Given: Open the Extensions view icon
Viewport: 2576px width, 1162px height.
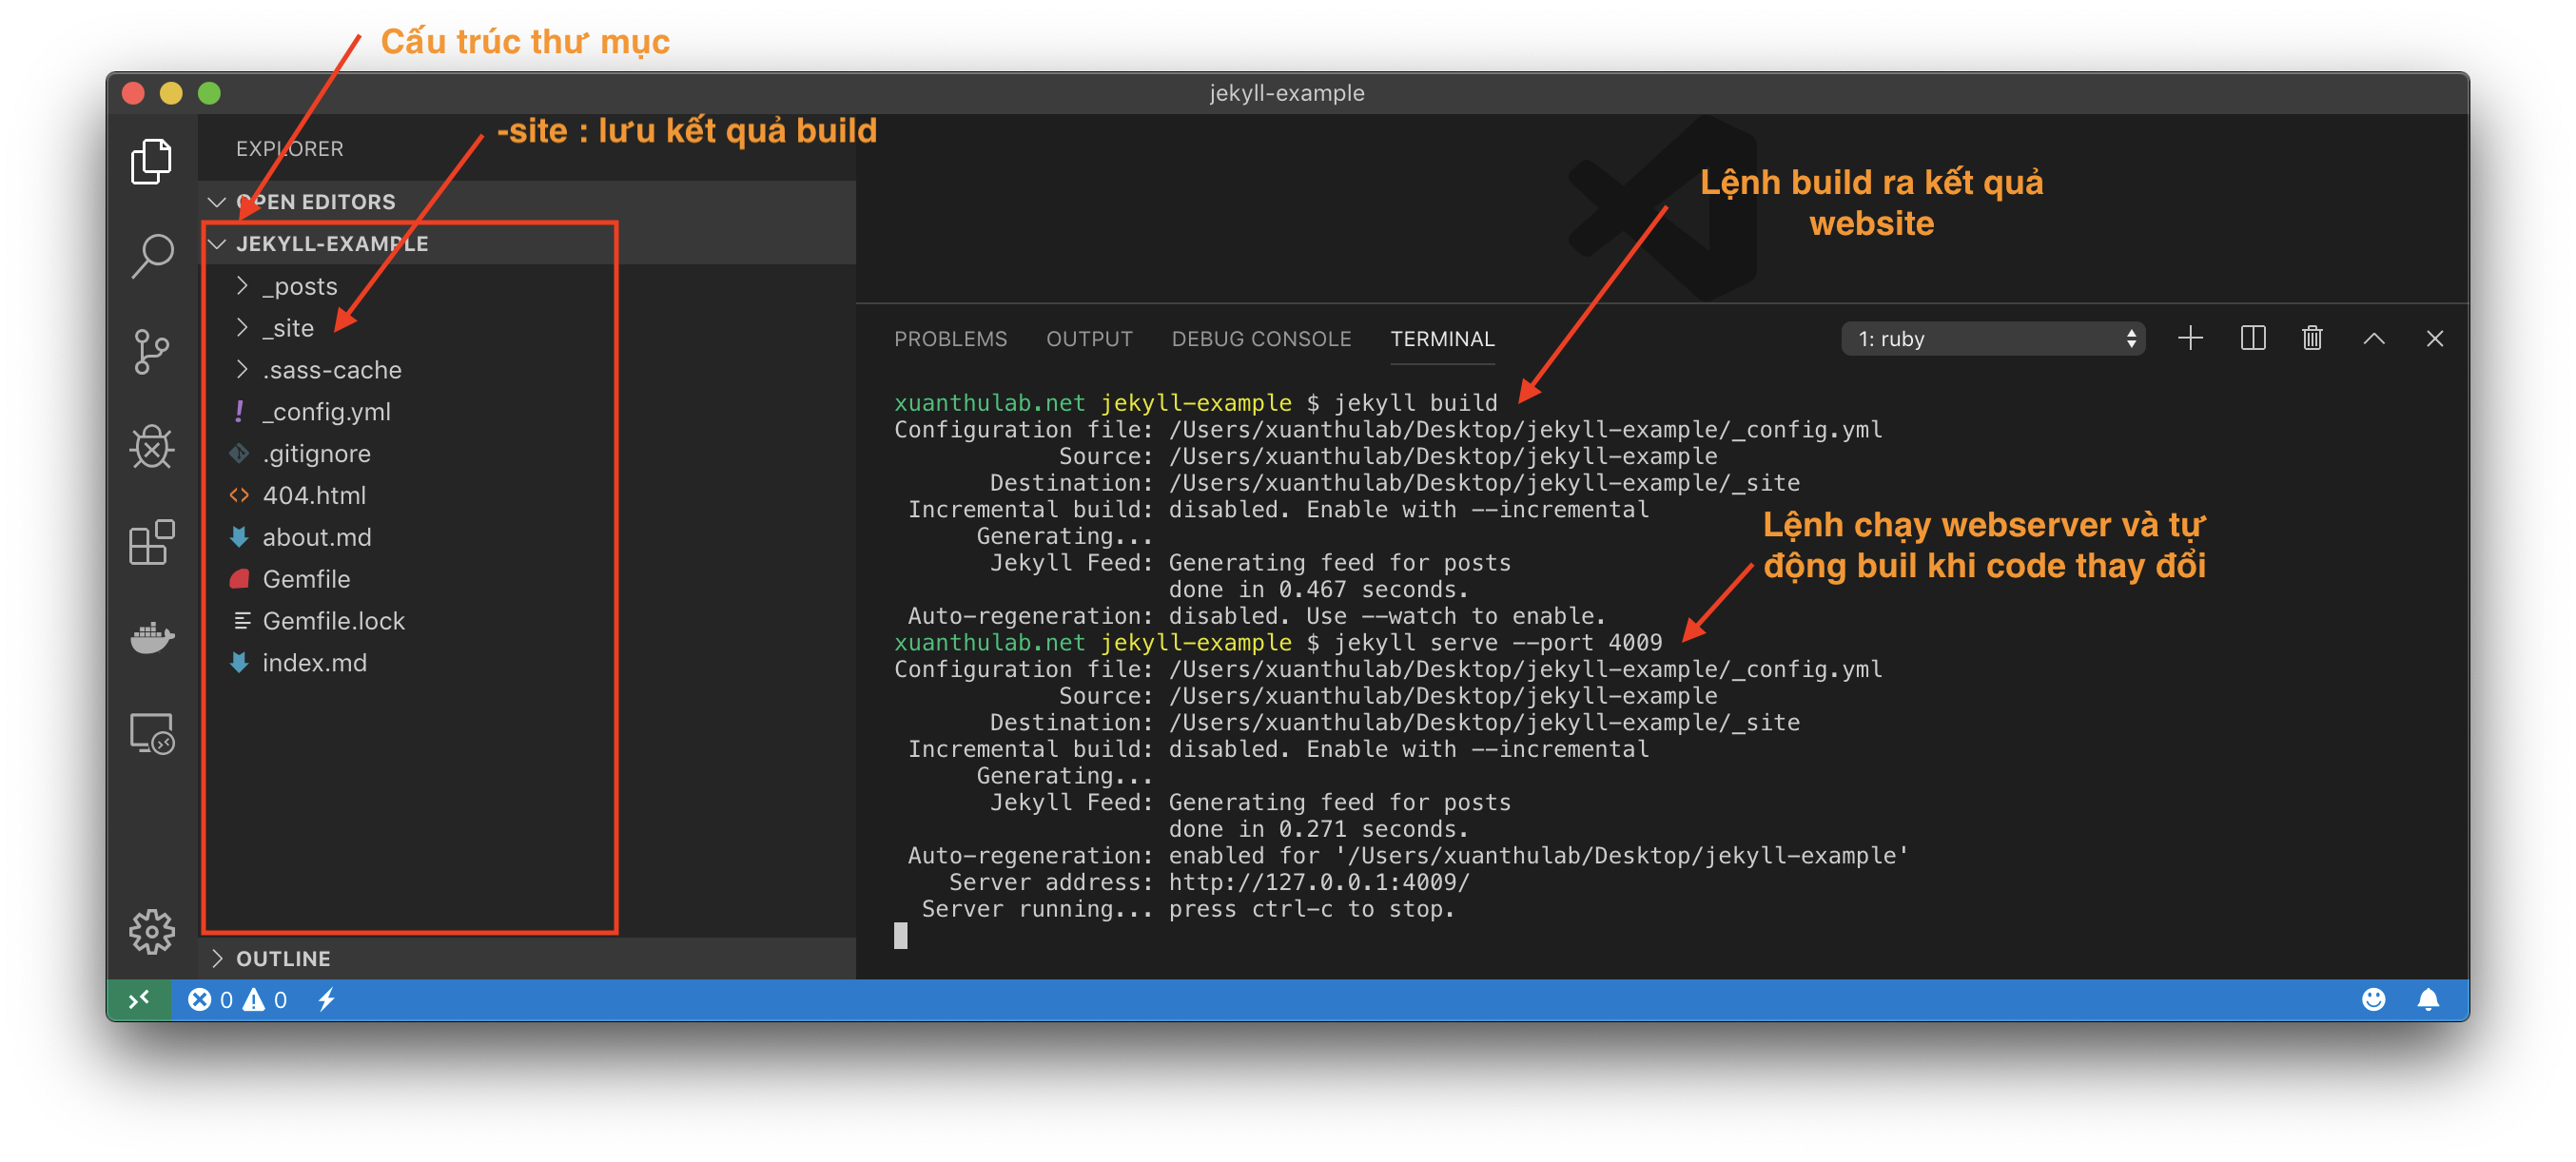Looking at the screenshot, I should (151, 542).
